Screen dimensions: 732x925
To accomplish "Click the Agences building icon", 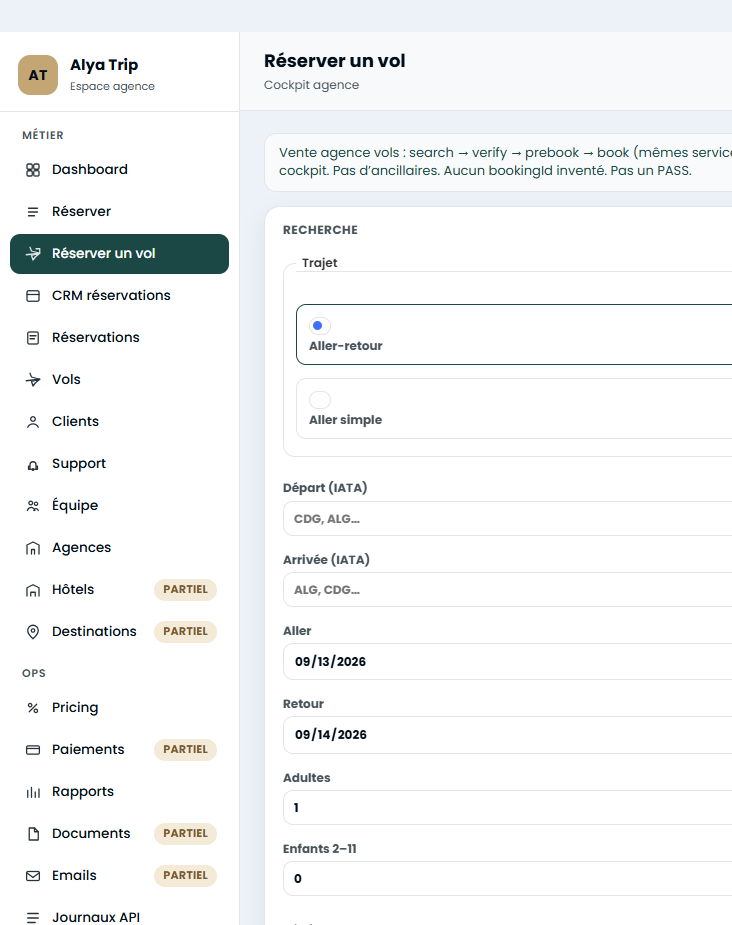I will click(x=33, y=548).
